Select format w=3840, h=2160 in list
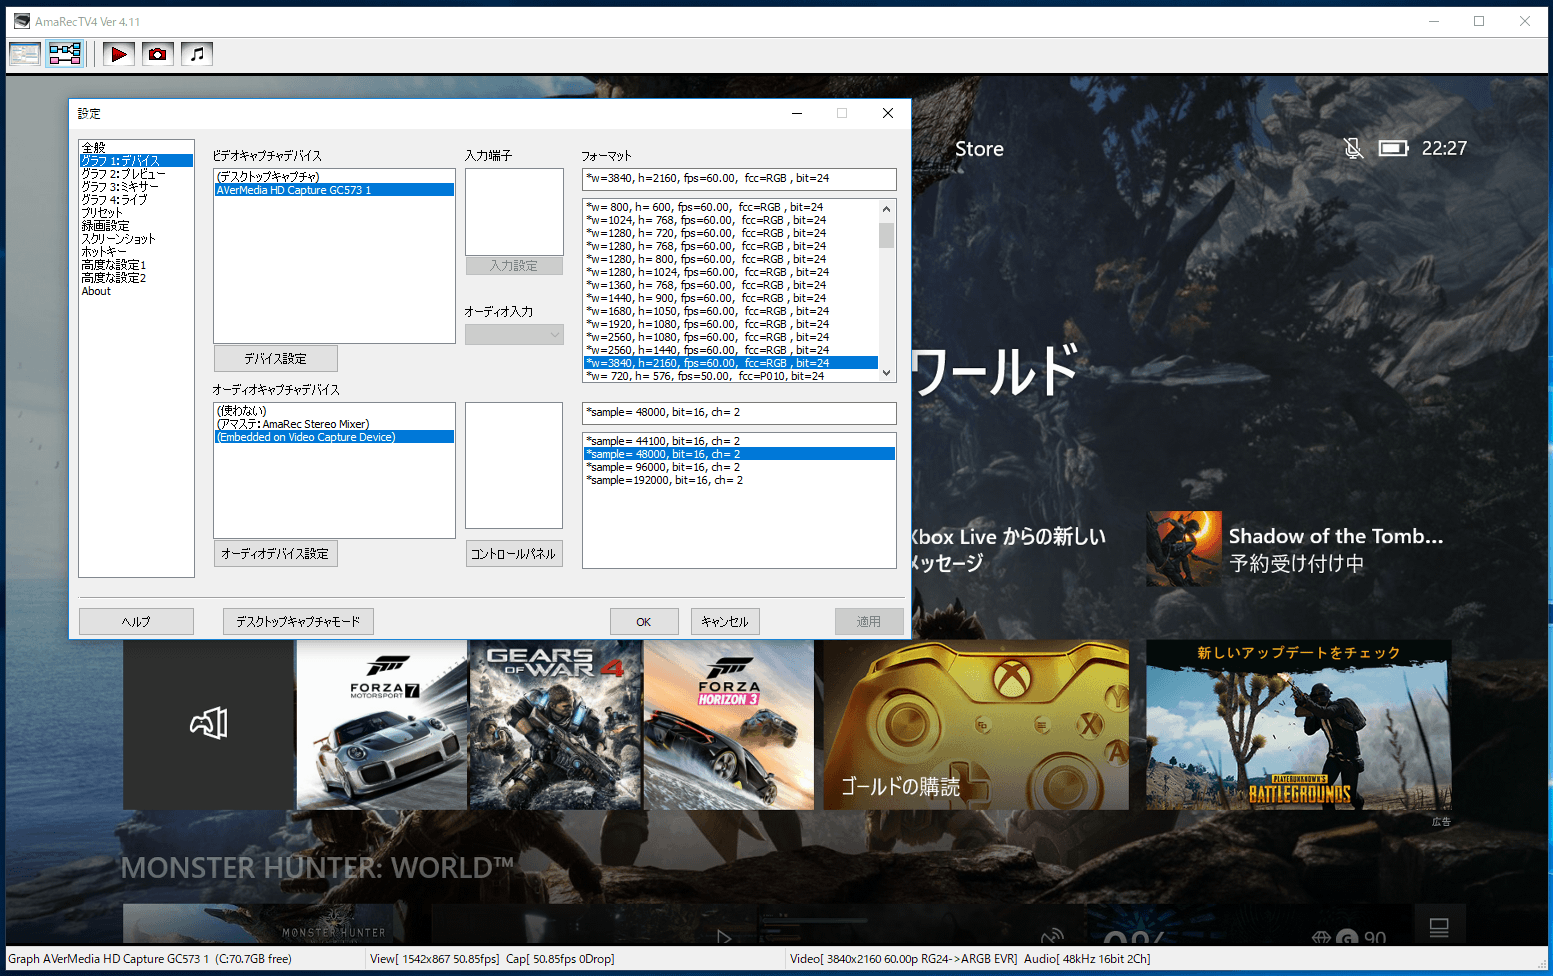 point(731,363)
